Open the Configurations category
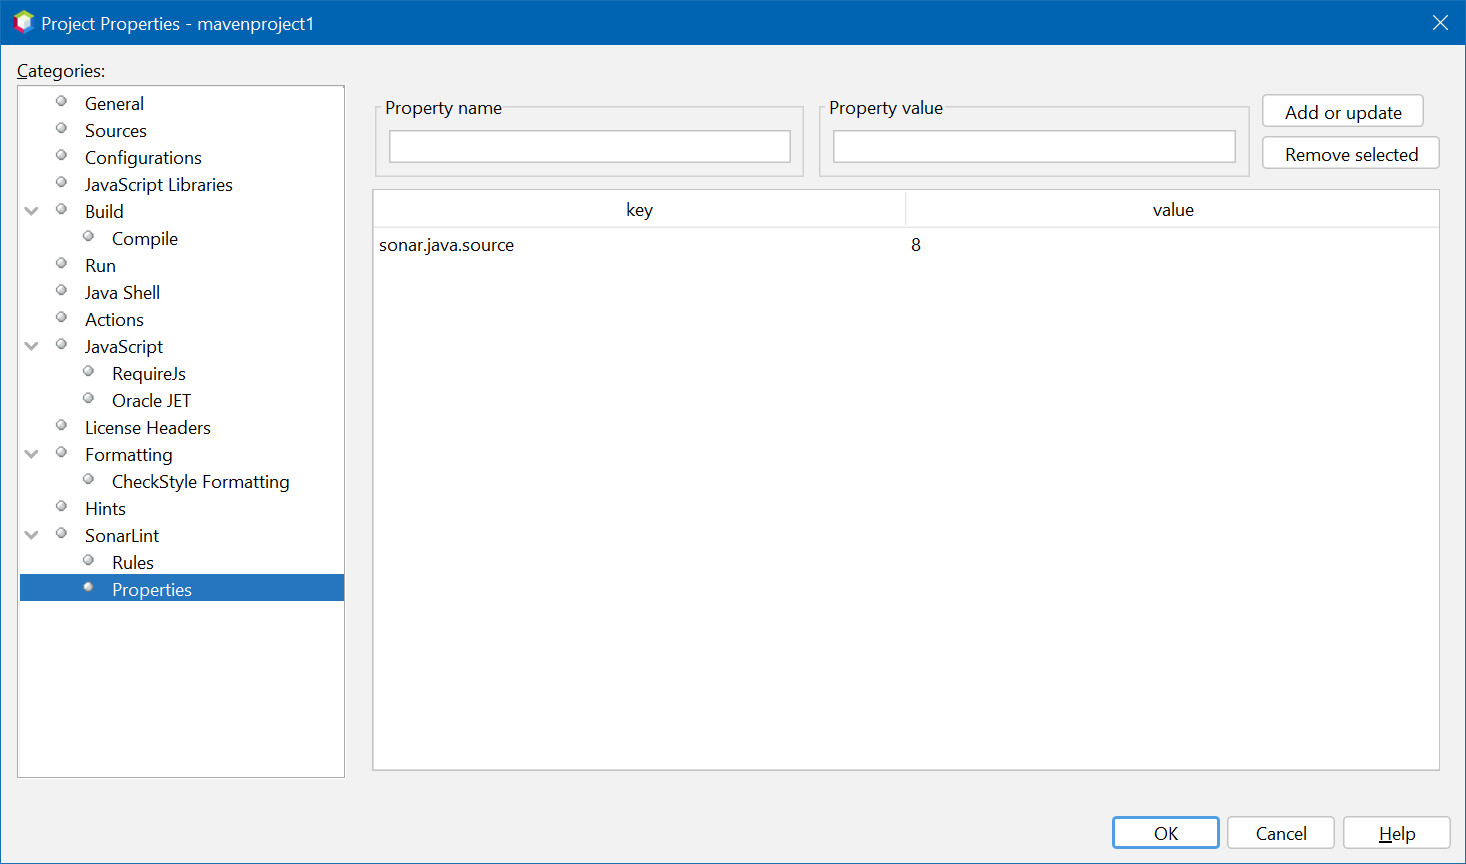The height and width of the screenshot is (864, 1466). pos(143,158)
